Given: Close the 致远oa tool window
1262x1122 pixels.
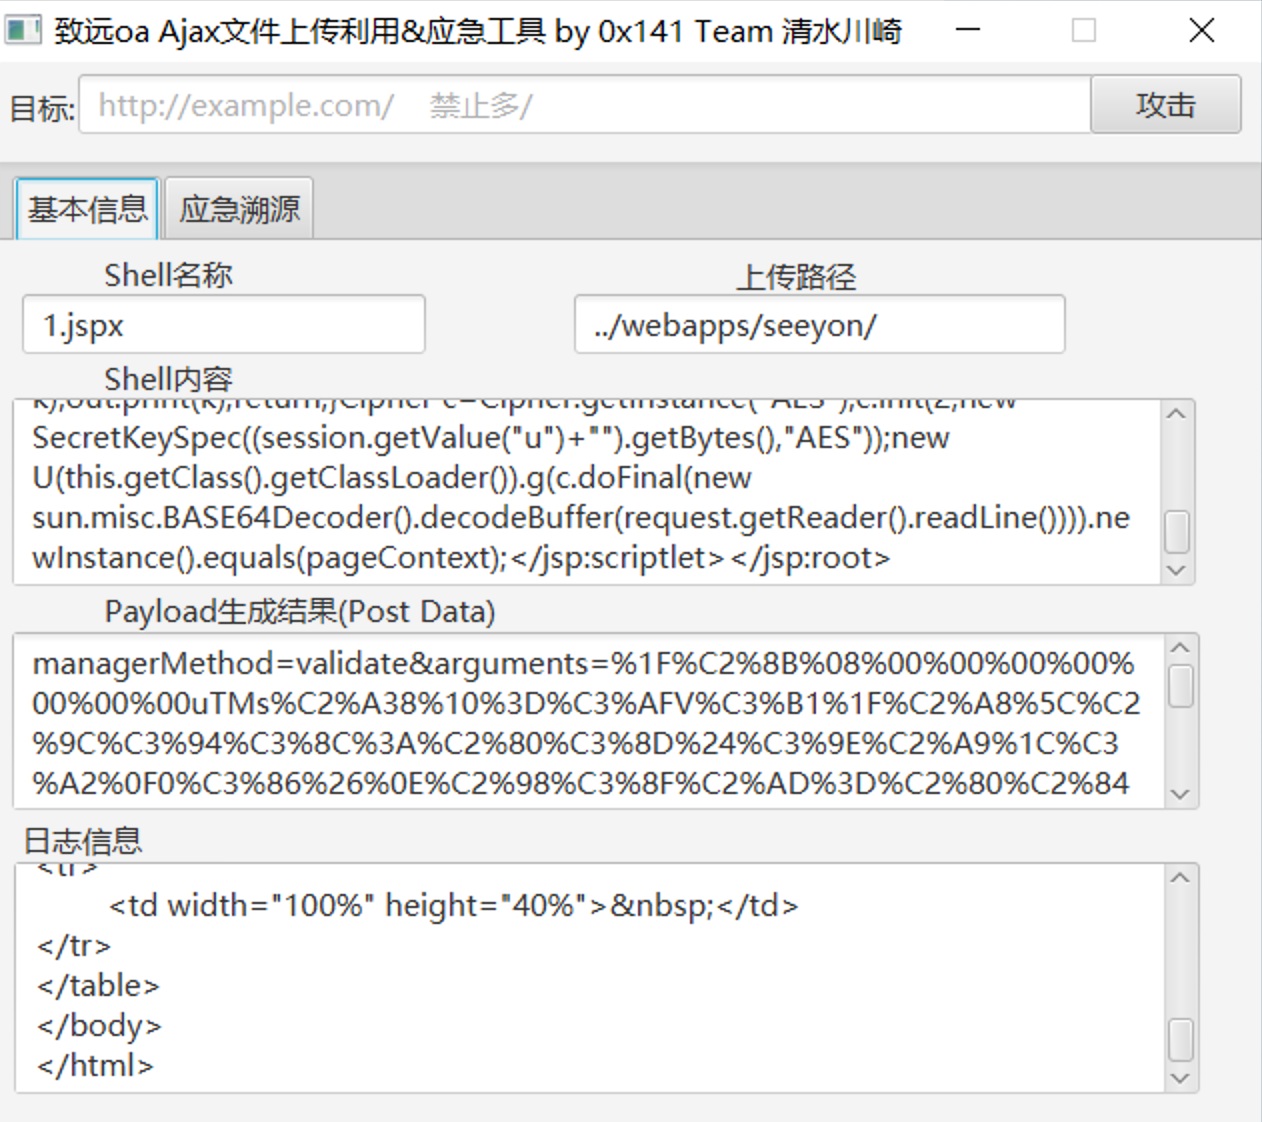Looking at the screenshot, I should click(1202, 30).
